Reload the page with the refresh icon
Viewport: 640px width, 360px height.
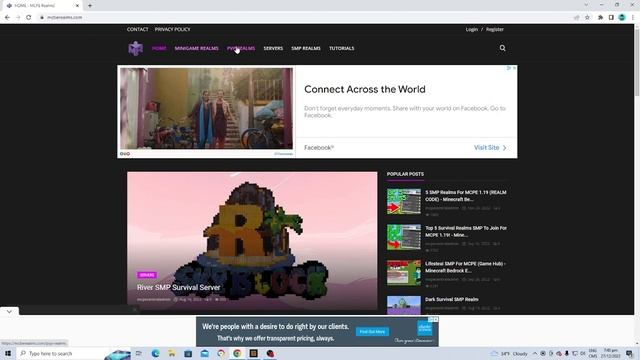[x=29, y=17]
